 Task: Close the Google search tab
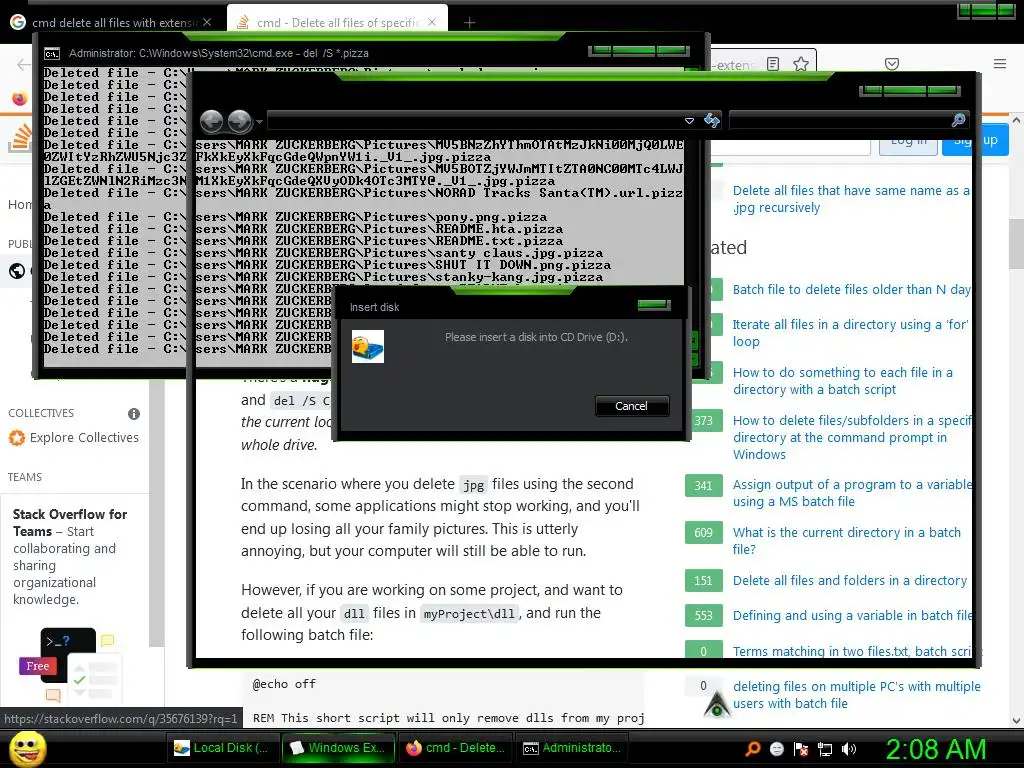207,22
